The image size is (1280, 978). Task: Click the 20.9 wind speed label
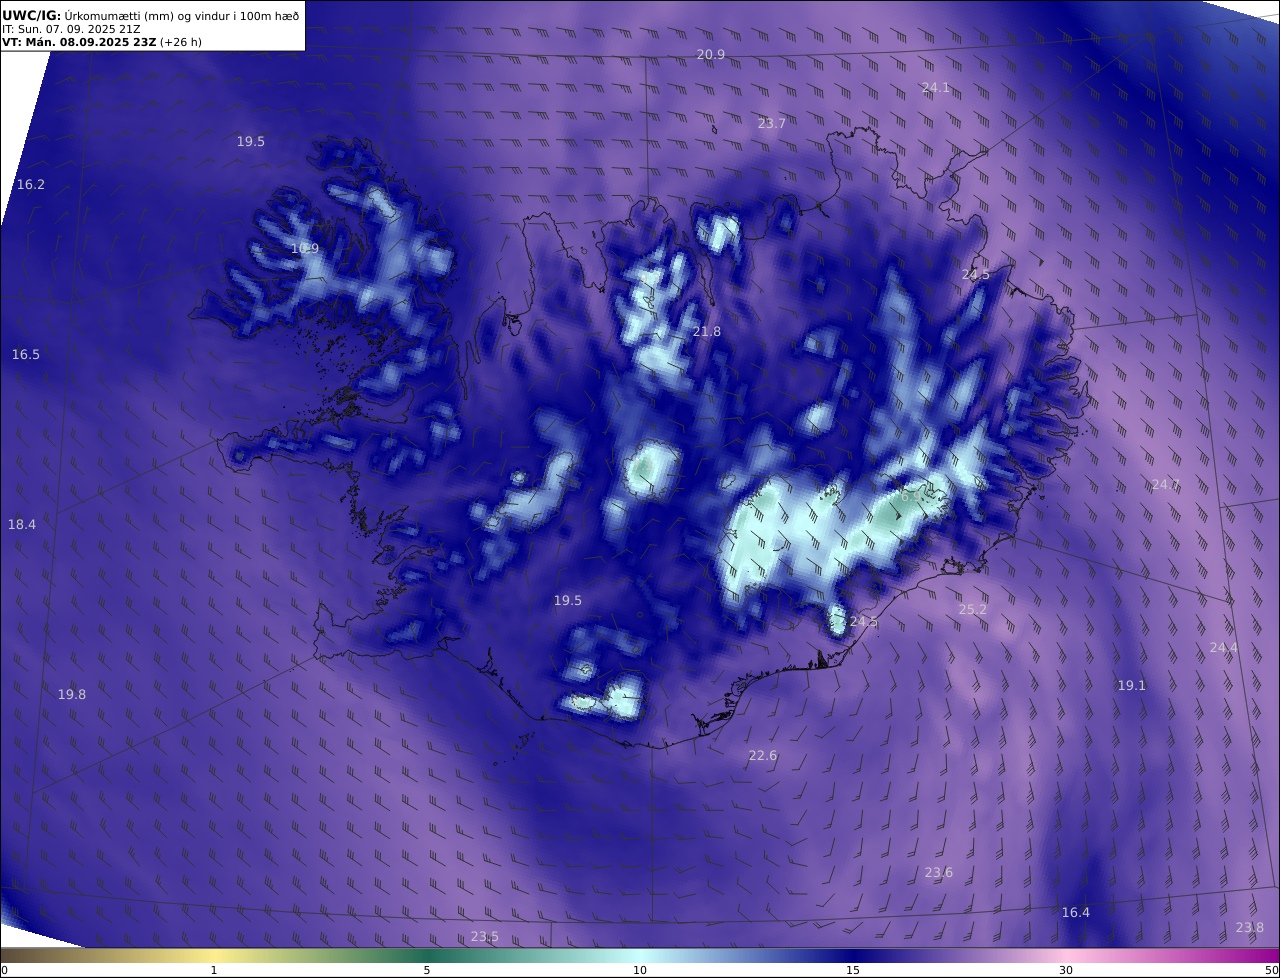tap(711, 54)
